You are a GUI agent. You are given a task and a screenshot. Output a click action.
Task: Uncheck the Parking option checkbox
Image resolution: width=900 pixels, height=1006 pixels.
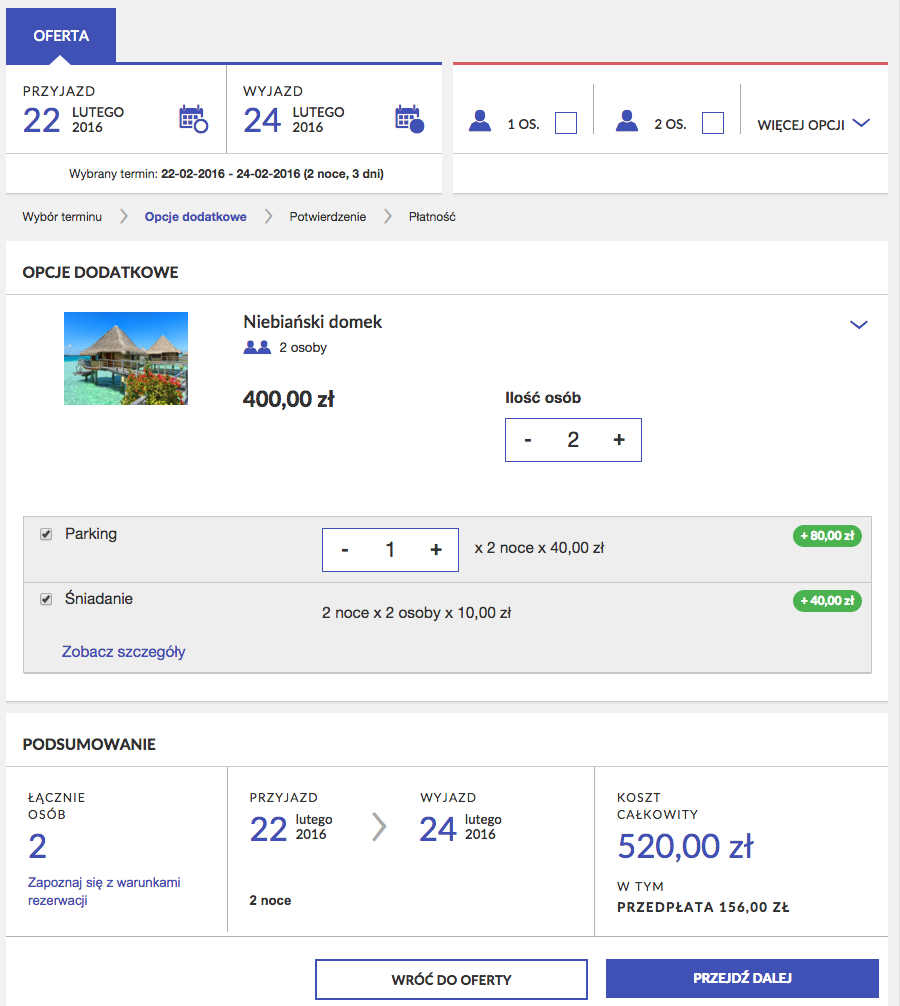pyautogui.click(x=46, y=534)
